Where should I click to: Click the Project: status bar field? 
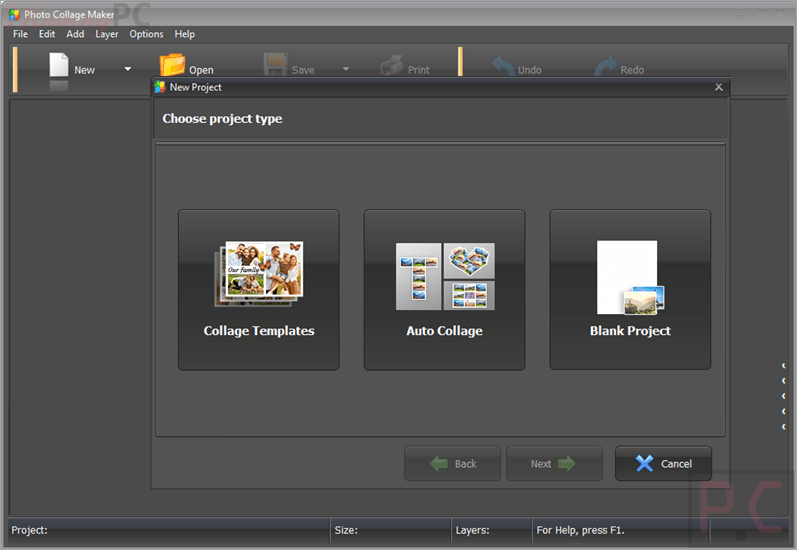169,530
